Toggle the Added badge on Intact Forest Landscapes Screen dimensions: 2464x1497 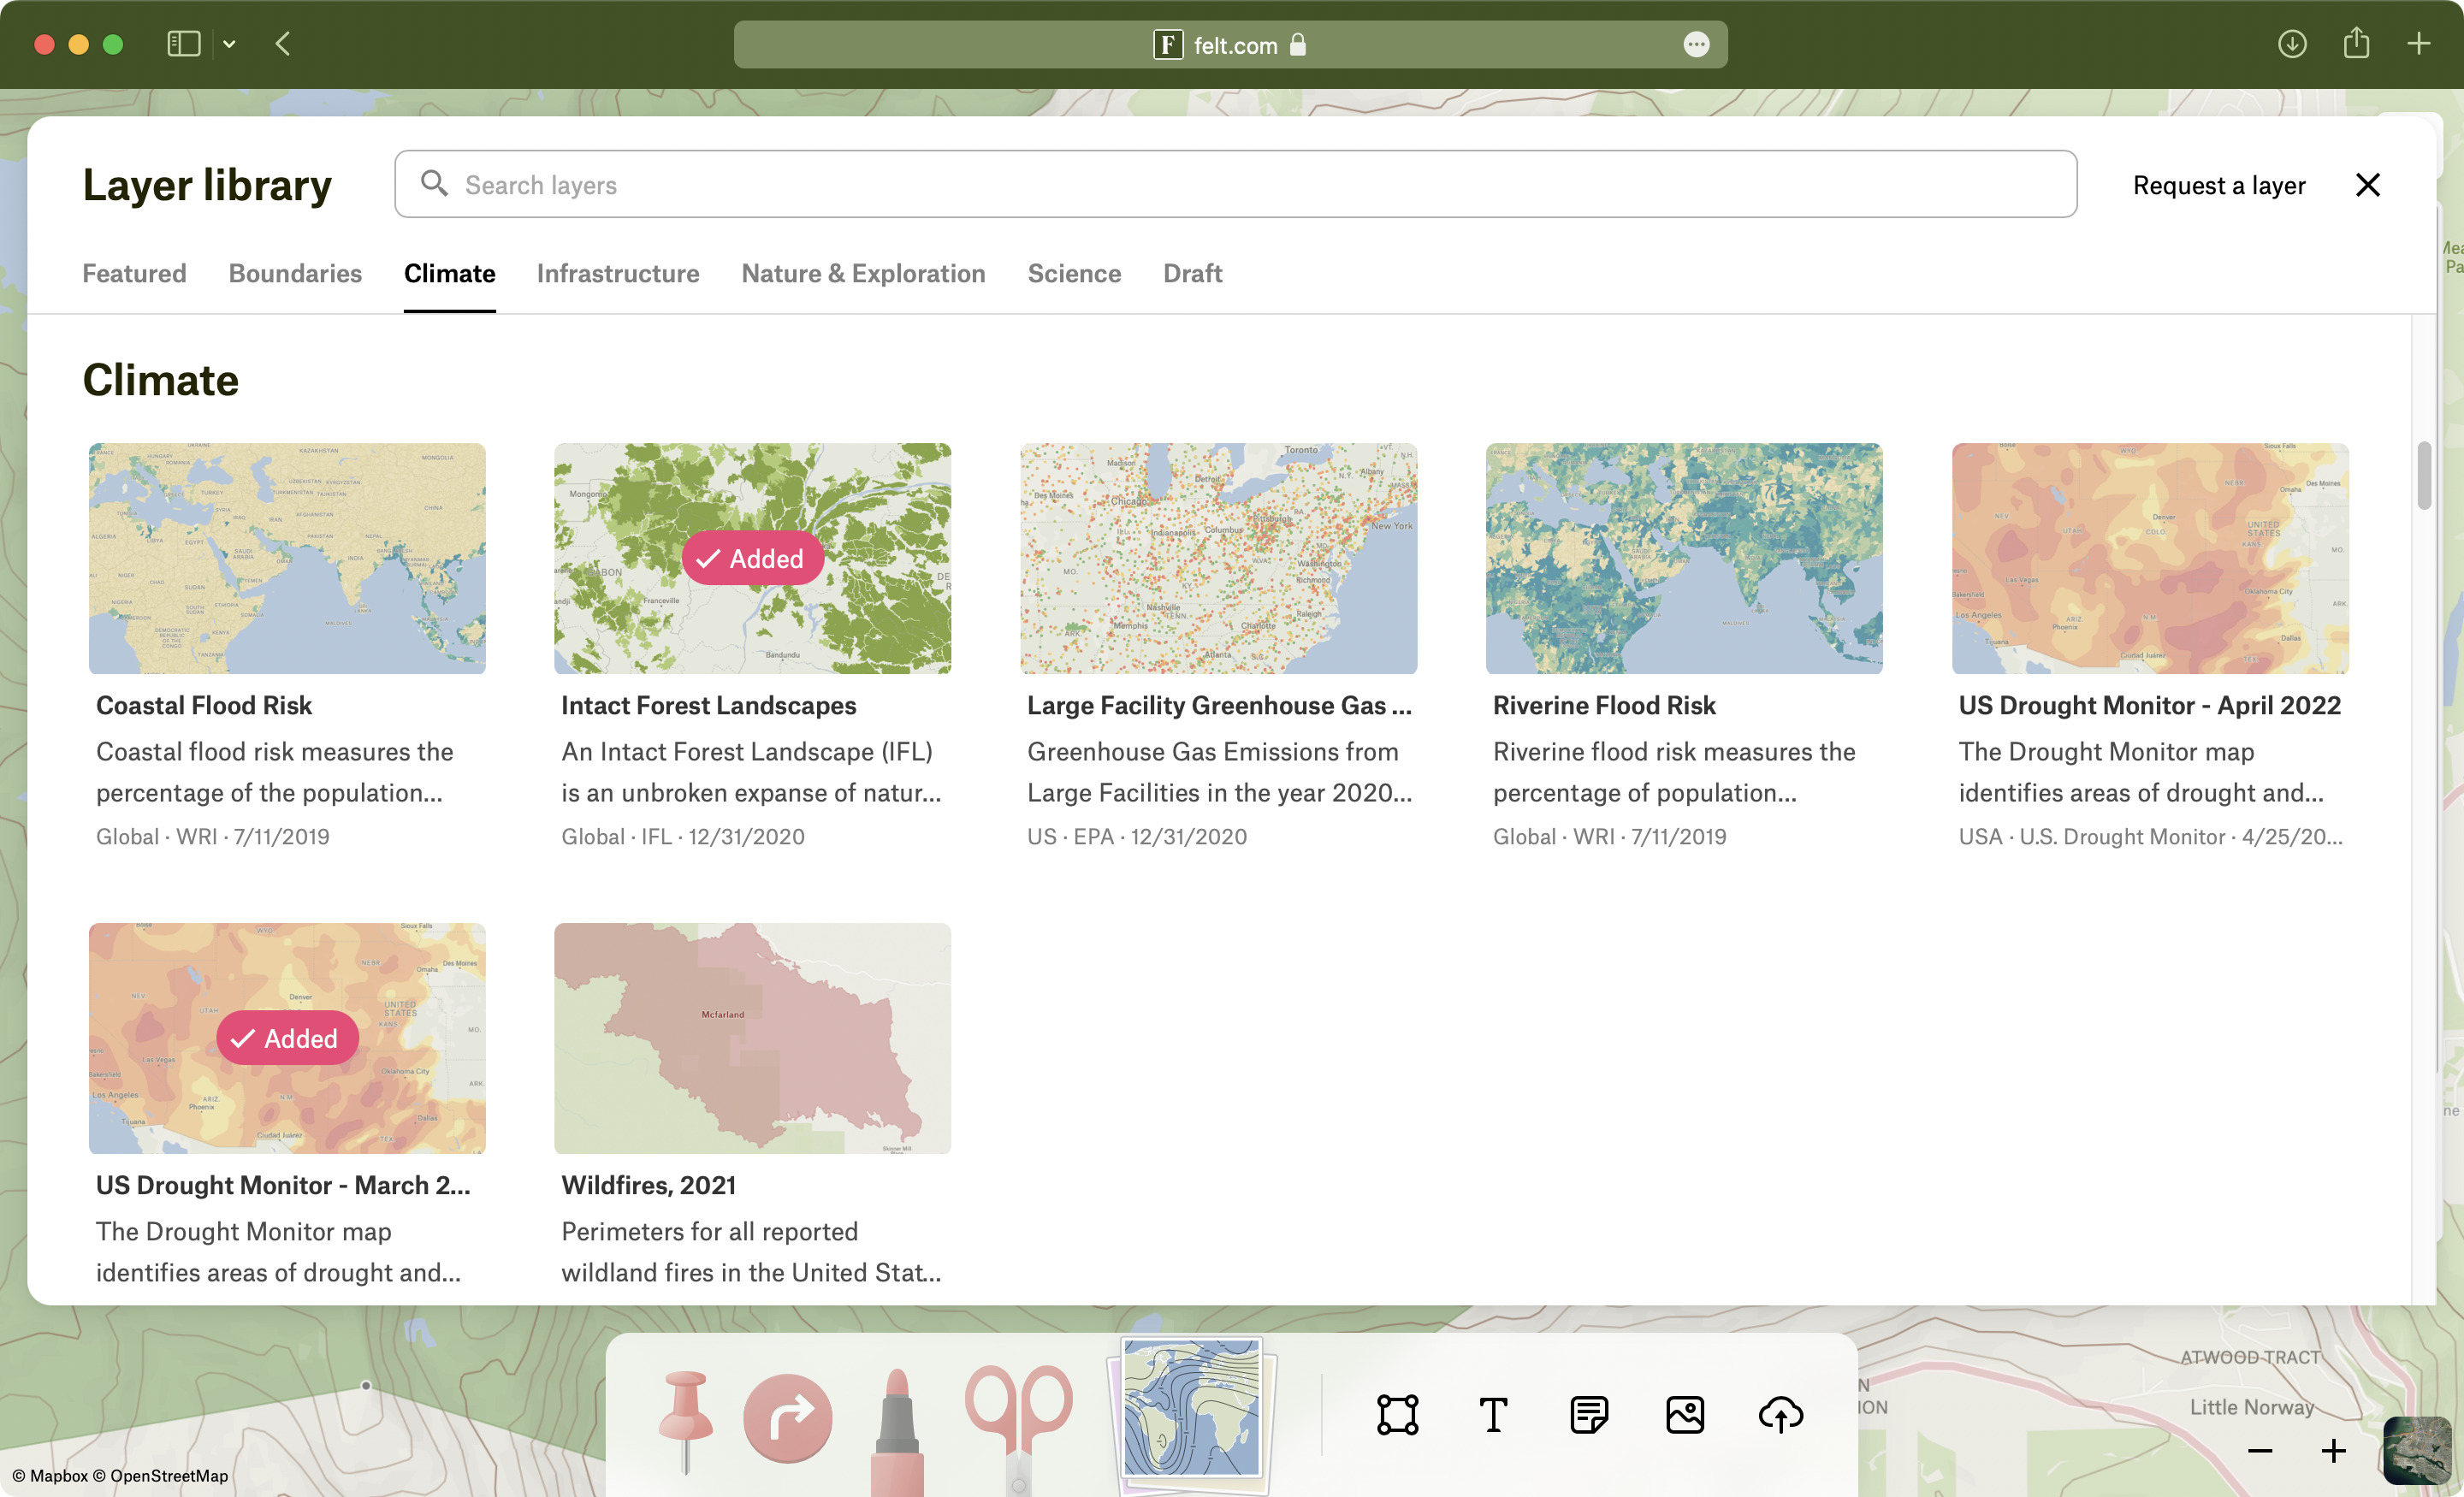pos(752,558)
